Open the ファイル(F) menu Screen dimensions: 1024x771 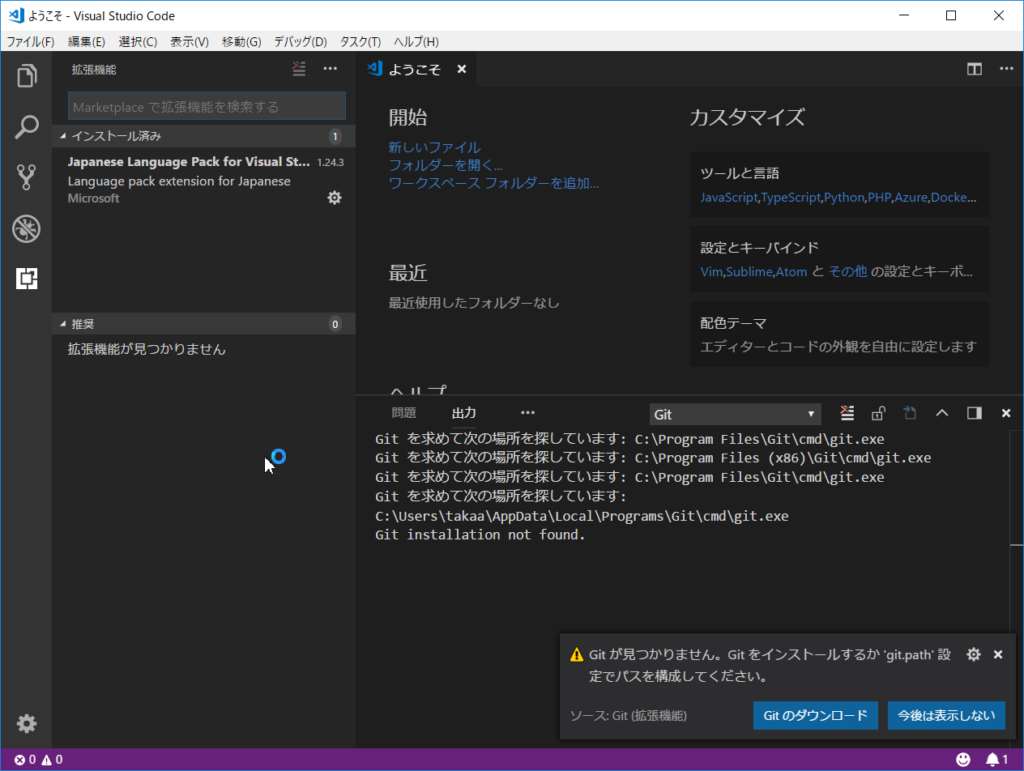30,42
